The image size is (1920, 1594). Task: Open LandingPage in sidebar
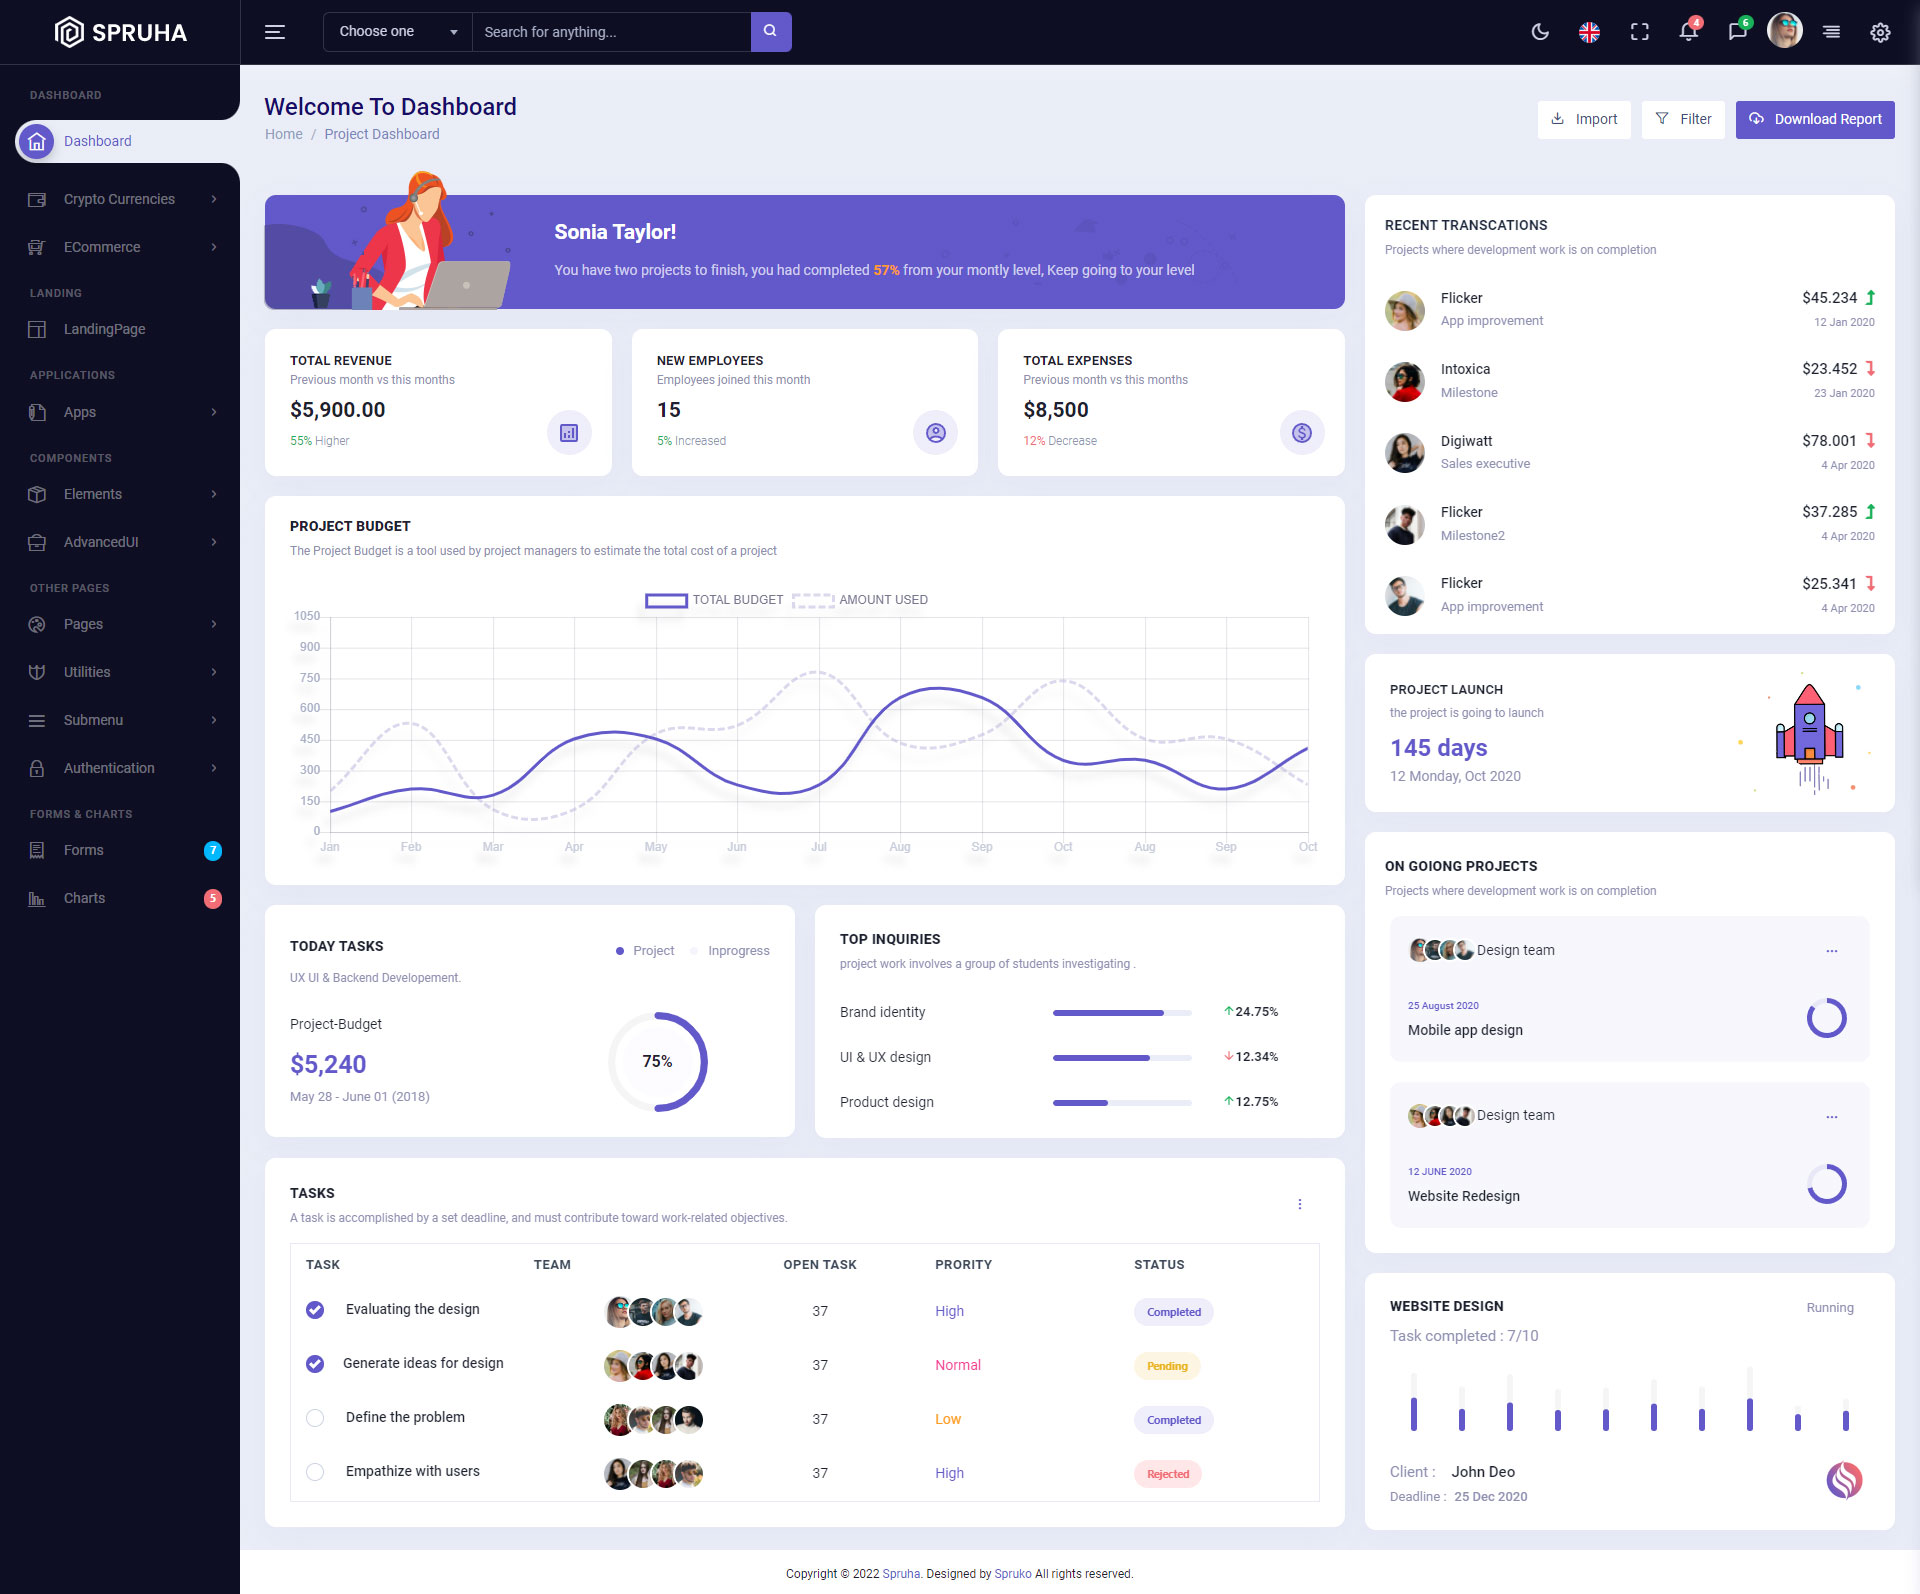point(104,329)
